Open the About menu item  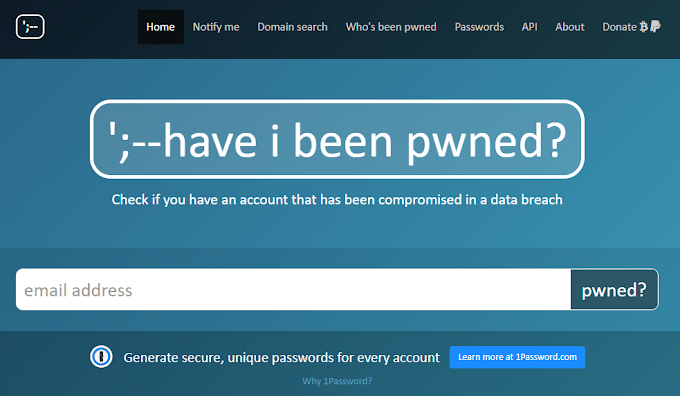(570, 27)
